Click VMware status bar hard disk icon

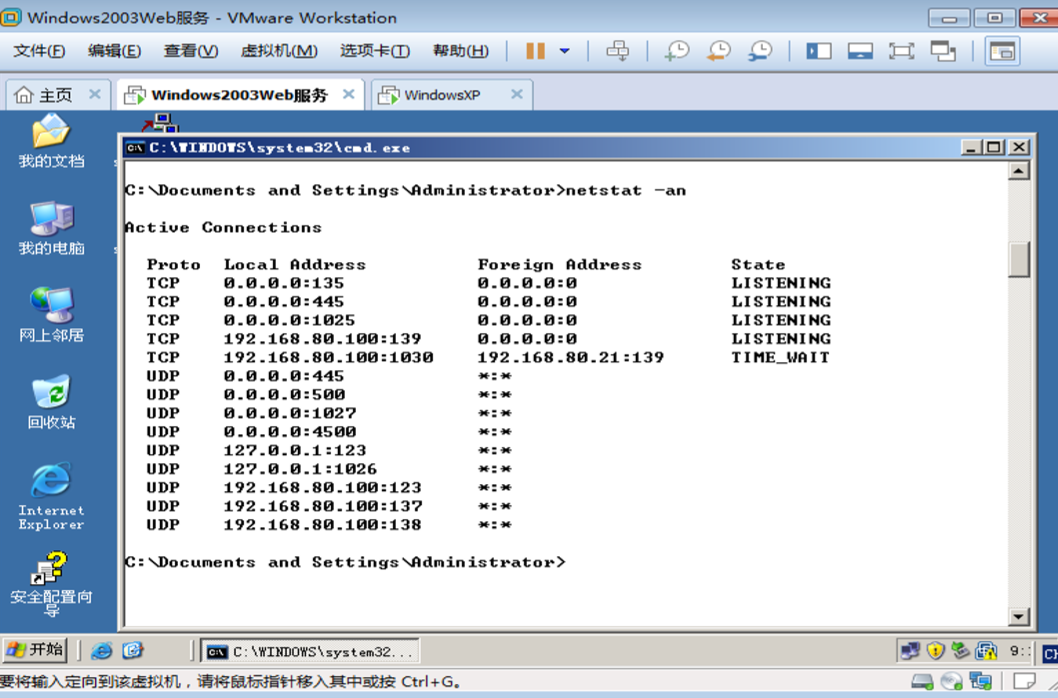point(922,682)
